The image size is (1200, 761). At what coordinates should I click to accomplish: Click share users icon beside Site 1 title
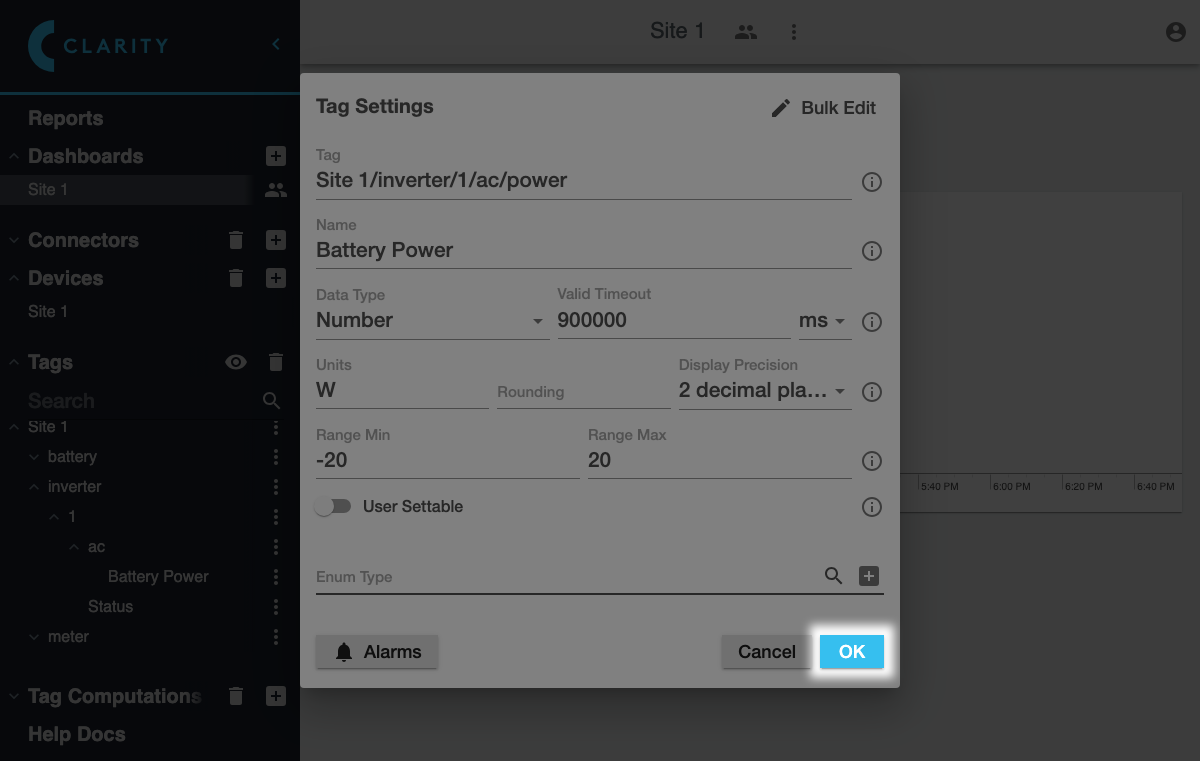tap(745, 32)
